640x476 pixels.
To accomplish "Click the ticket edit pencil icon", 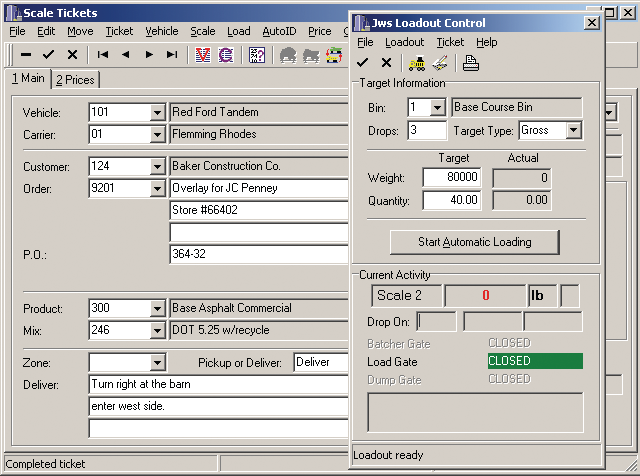I will pos(440,63).
